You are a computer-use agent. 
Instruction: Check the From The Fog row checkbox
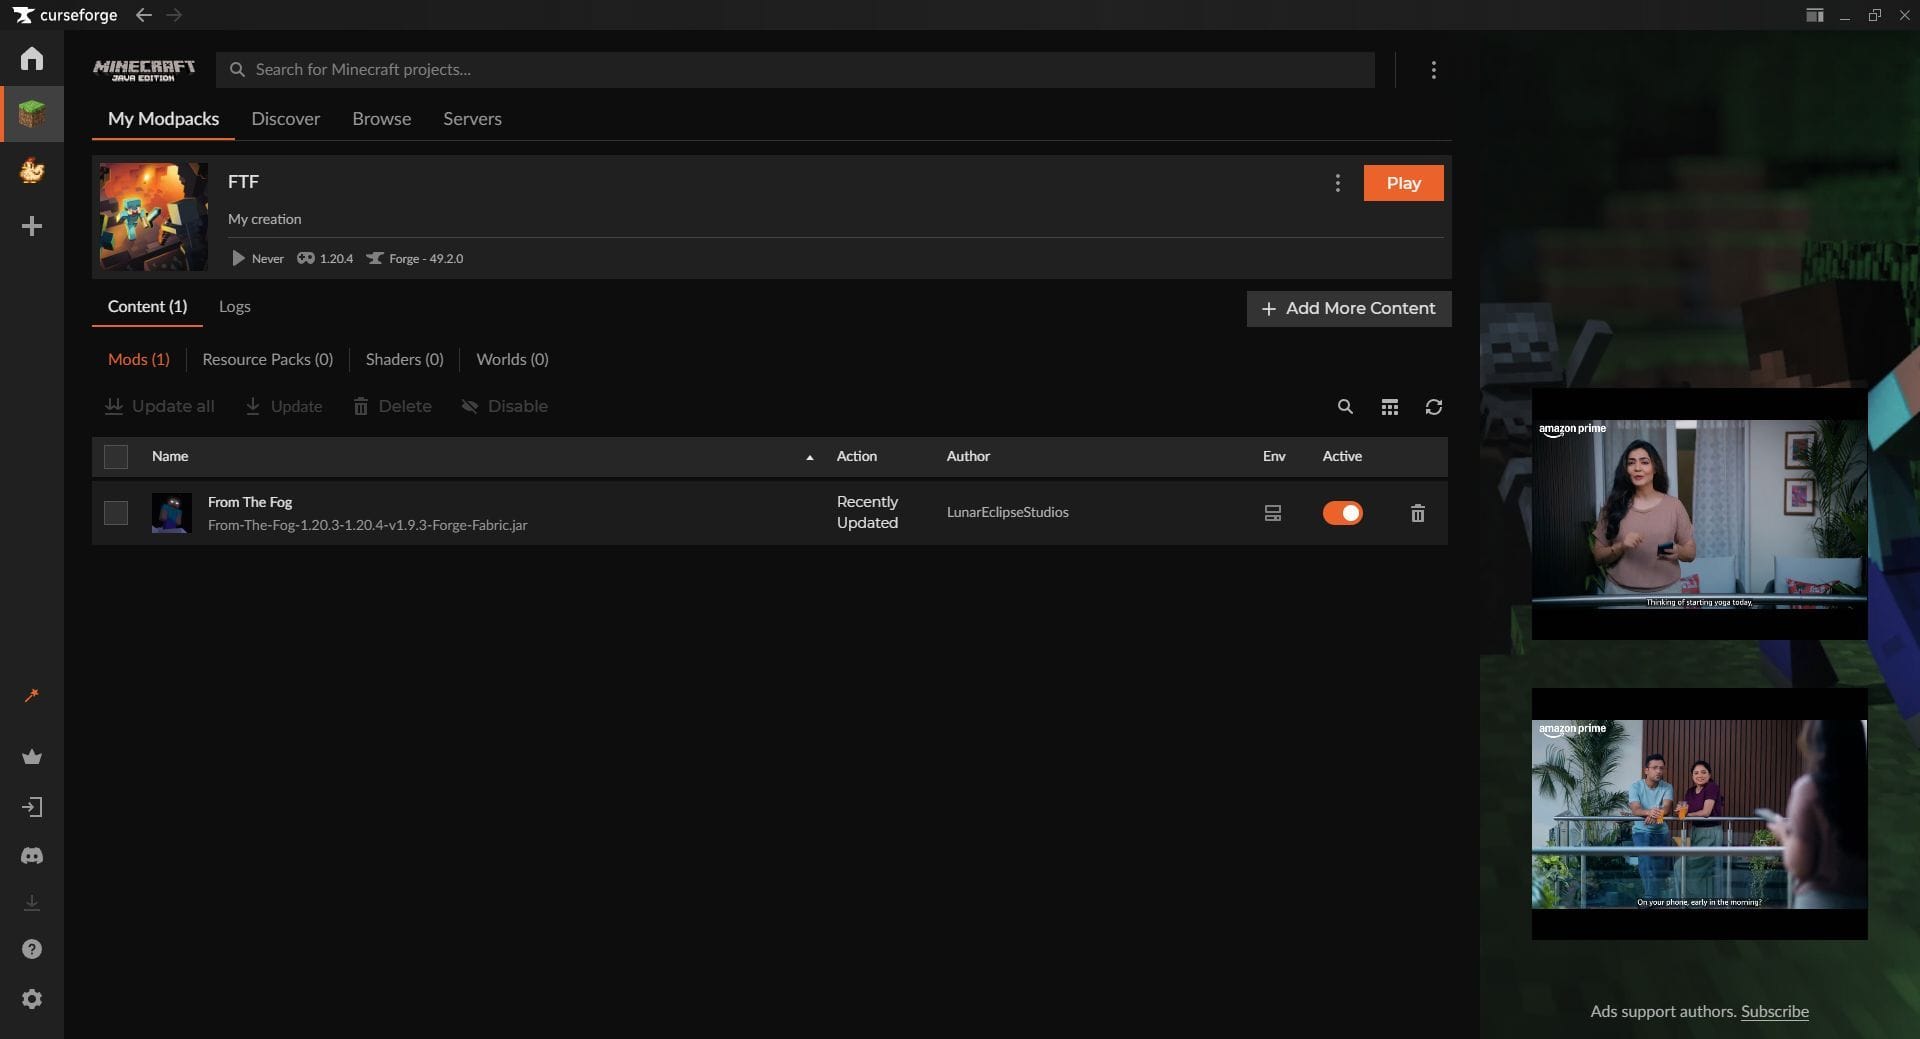pyautogui.click(x=116, y=513)
